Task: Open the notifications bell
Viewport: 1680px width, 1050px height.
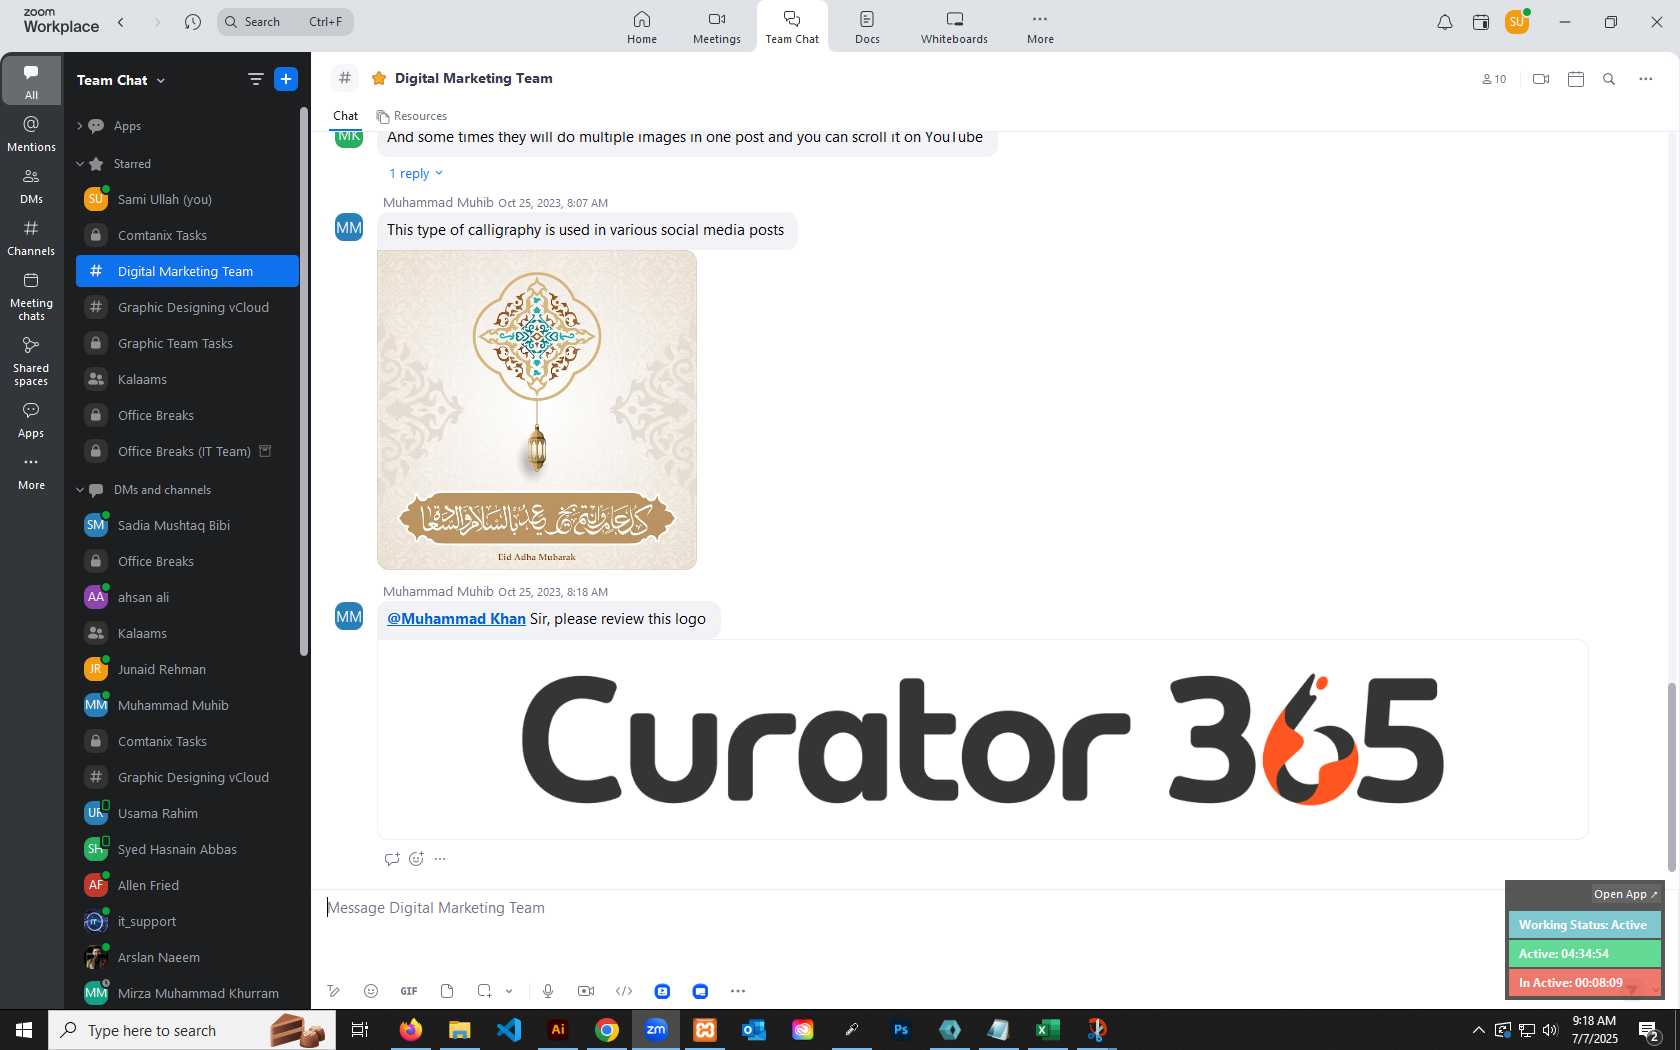Action: click(1444, 22)
